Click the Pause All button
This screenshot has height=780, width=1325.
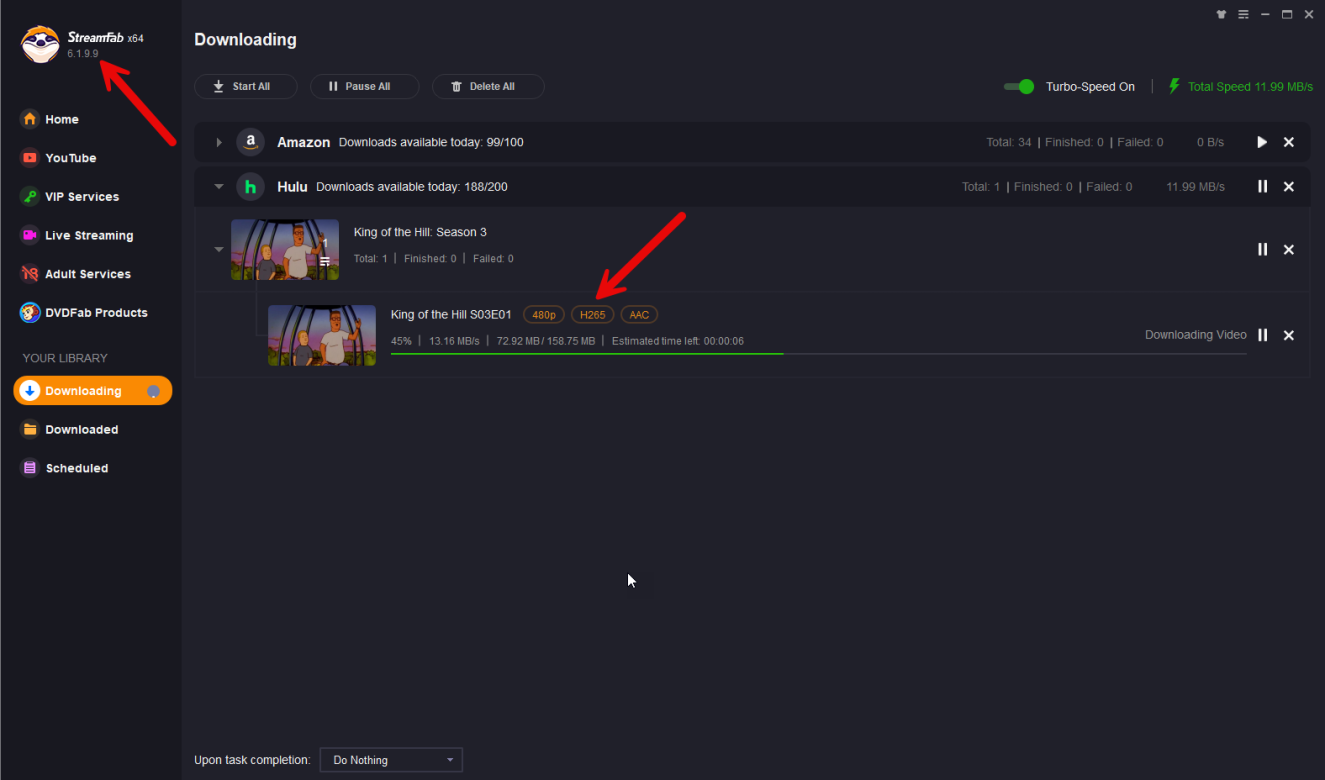365,87
